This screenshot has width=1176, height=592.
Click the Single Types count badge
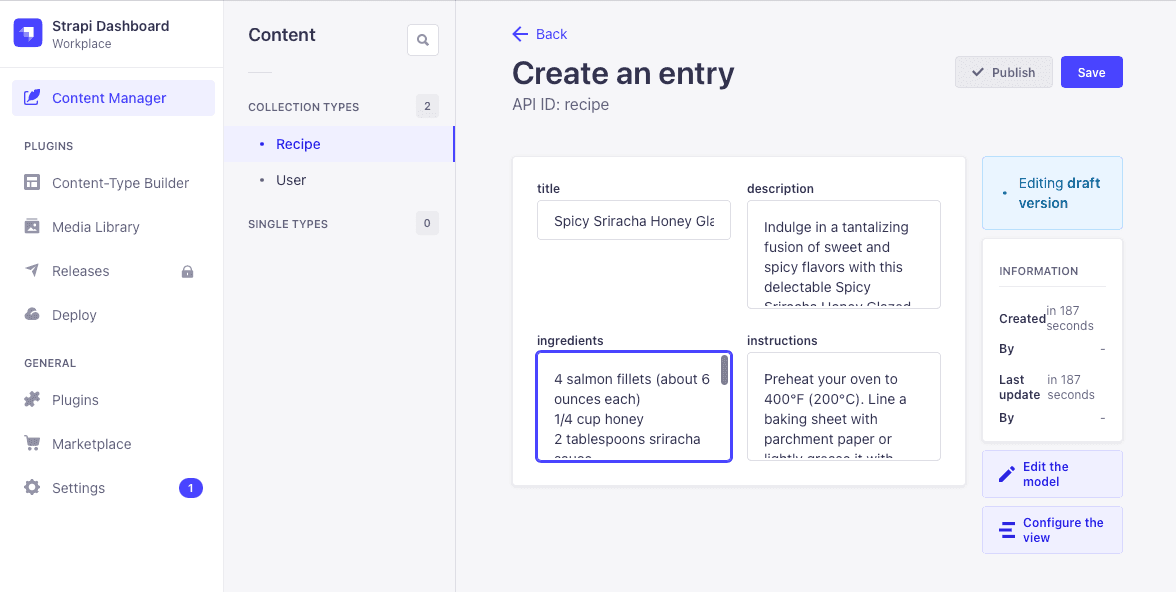tap(428, 223)
